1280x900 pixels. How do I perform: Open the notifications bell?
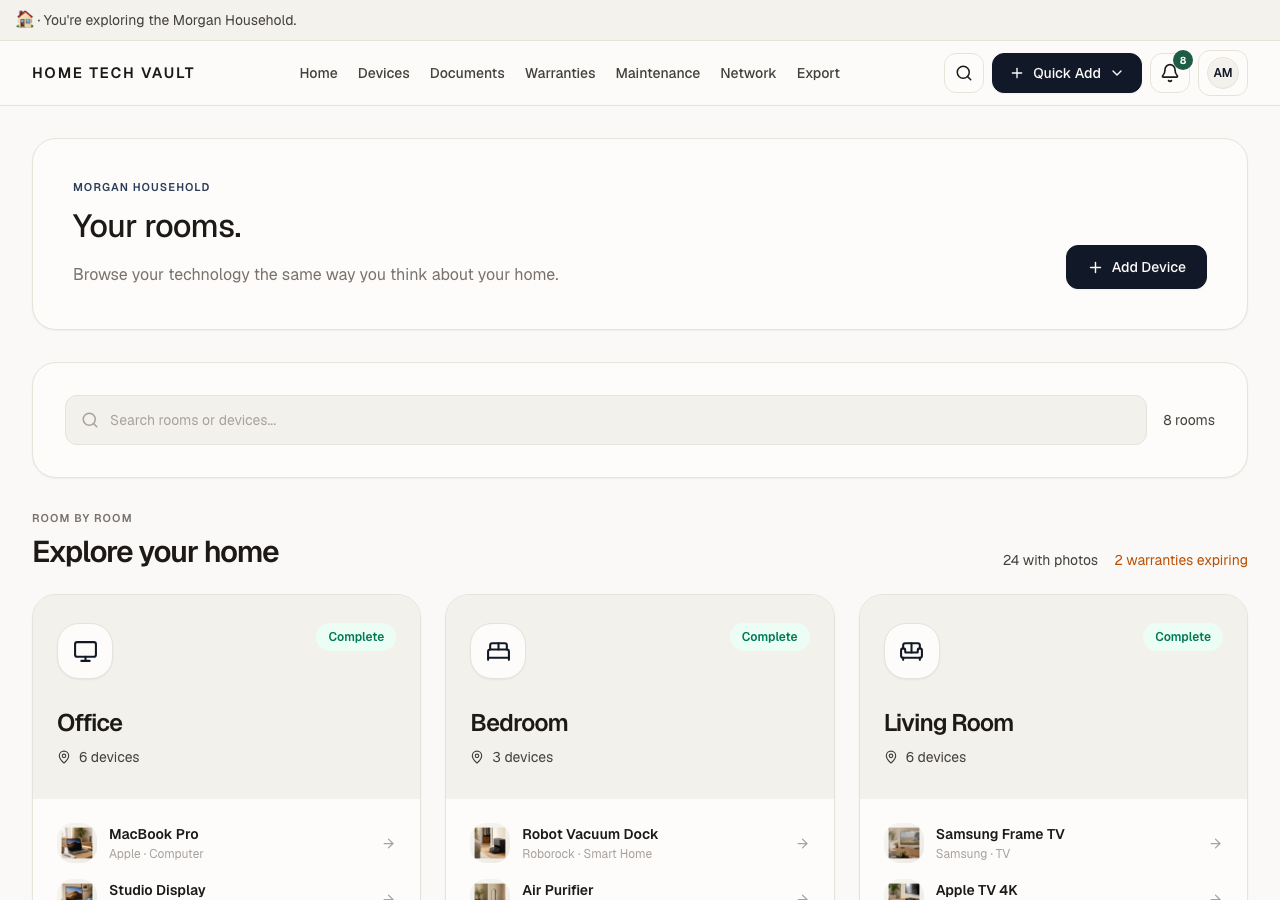click(1170, 73)
